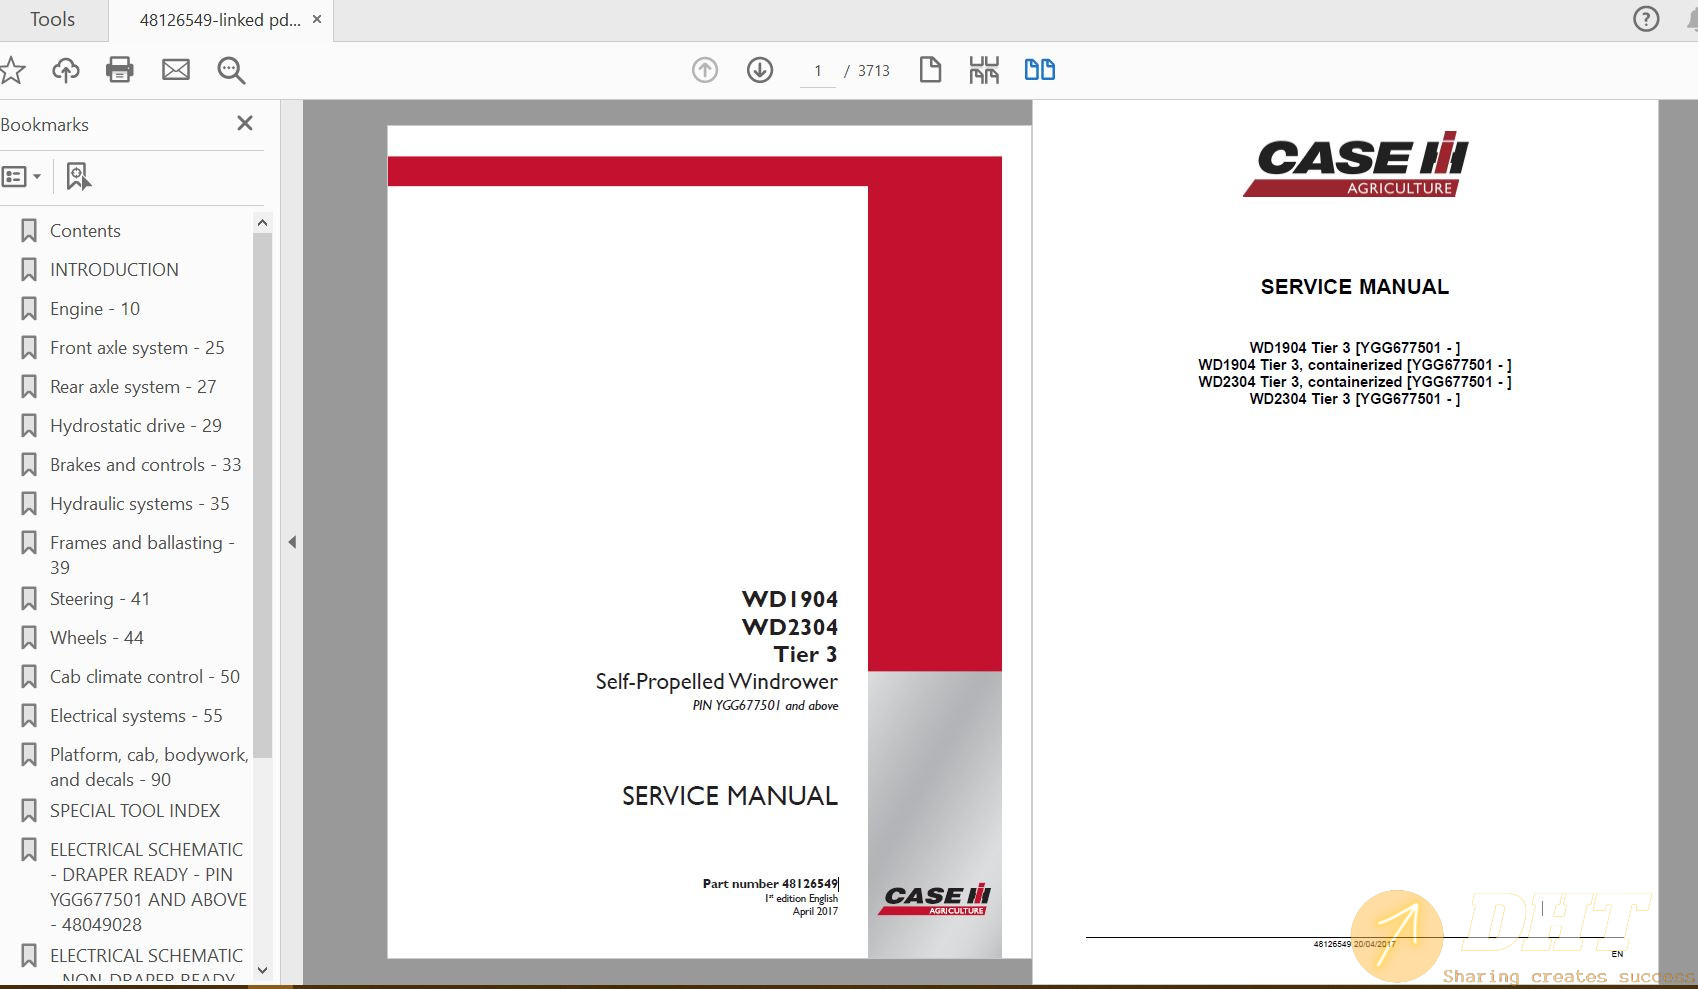This screenshot has height=989, width=1698.
Task: Click the find current bookmark icon
Action: [x=78, y=177]
